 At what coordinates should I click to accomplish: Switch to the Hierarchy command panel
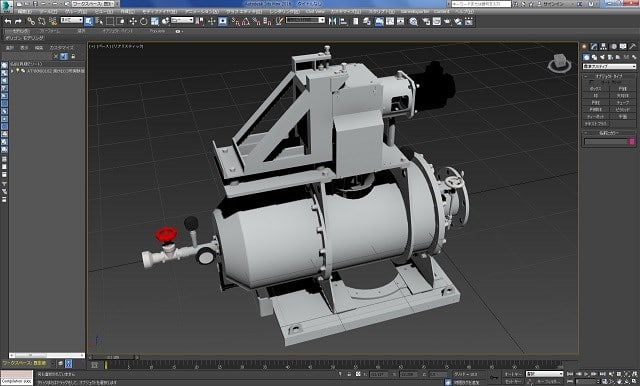click(603, 47)
